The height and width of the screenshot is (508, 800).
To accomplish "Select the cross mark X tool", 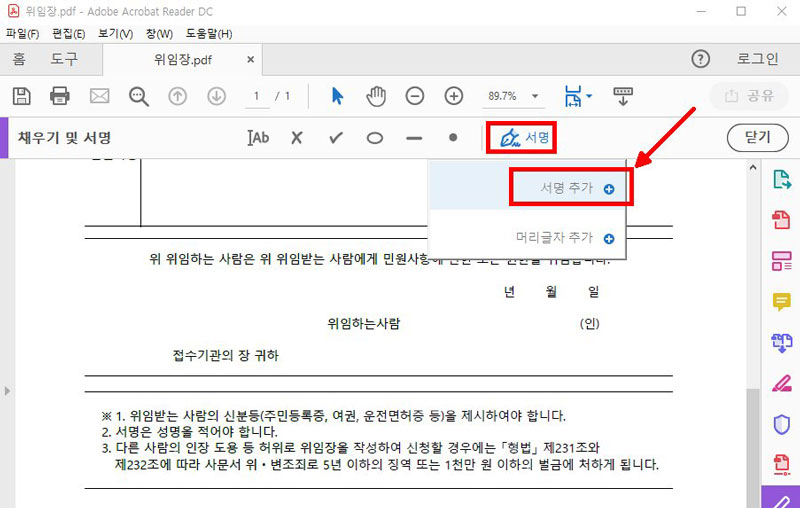I will (297, 138).
